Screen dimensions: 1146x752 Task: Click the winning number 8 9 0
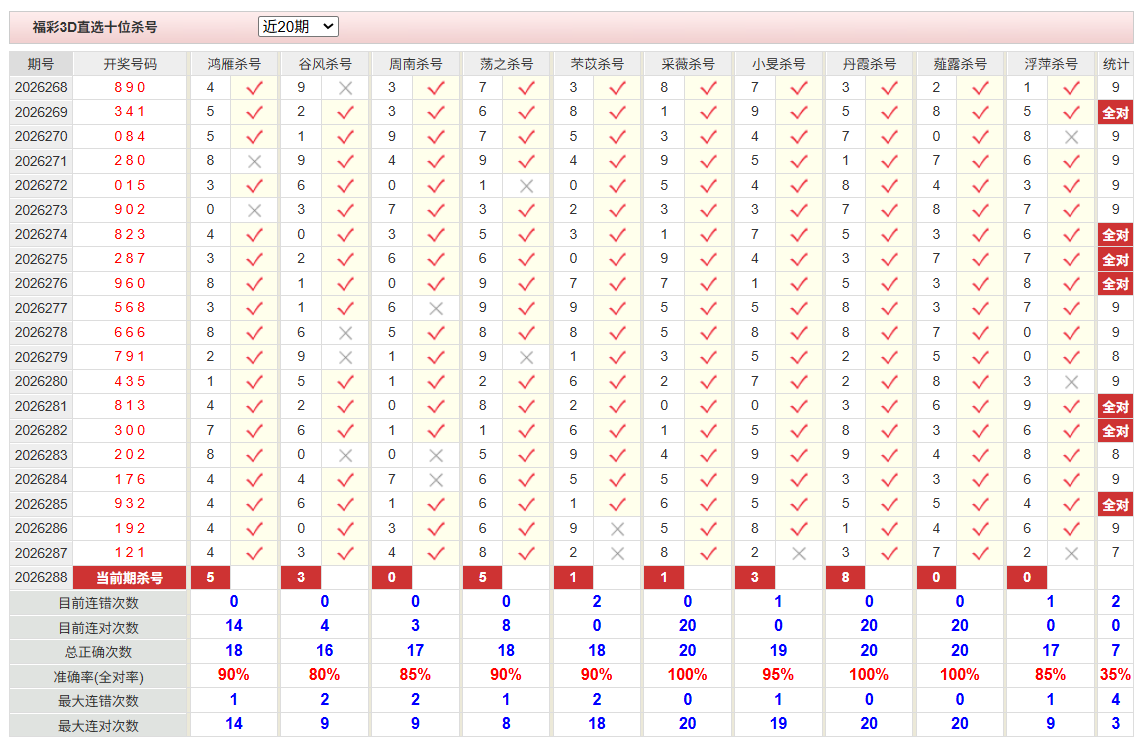(x=130, y=88)
